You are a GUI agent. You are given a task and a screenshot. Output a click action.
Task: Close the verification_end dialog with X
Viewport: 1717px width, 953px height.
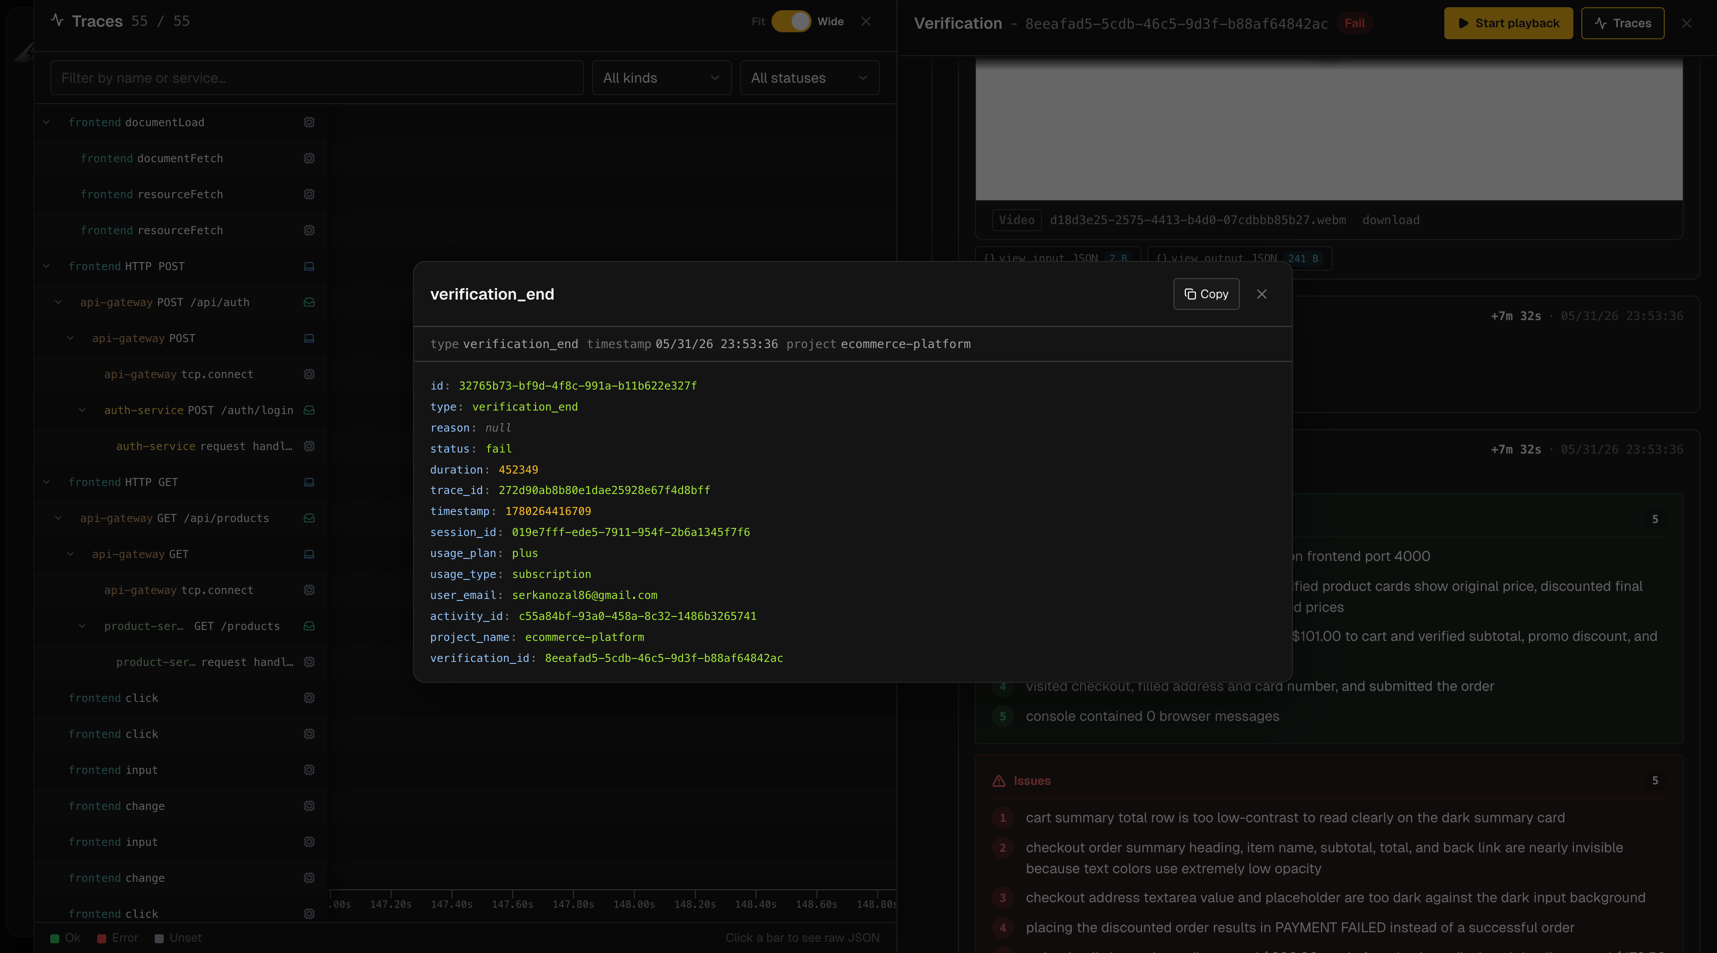click(x=1262, y=294)
